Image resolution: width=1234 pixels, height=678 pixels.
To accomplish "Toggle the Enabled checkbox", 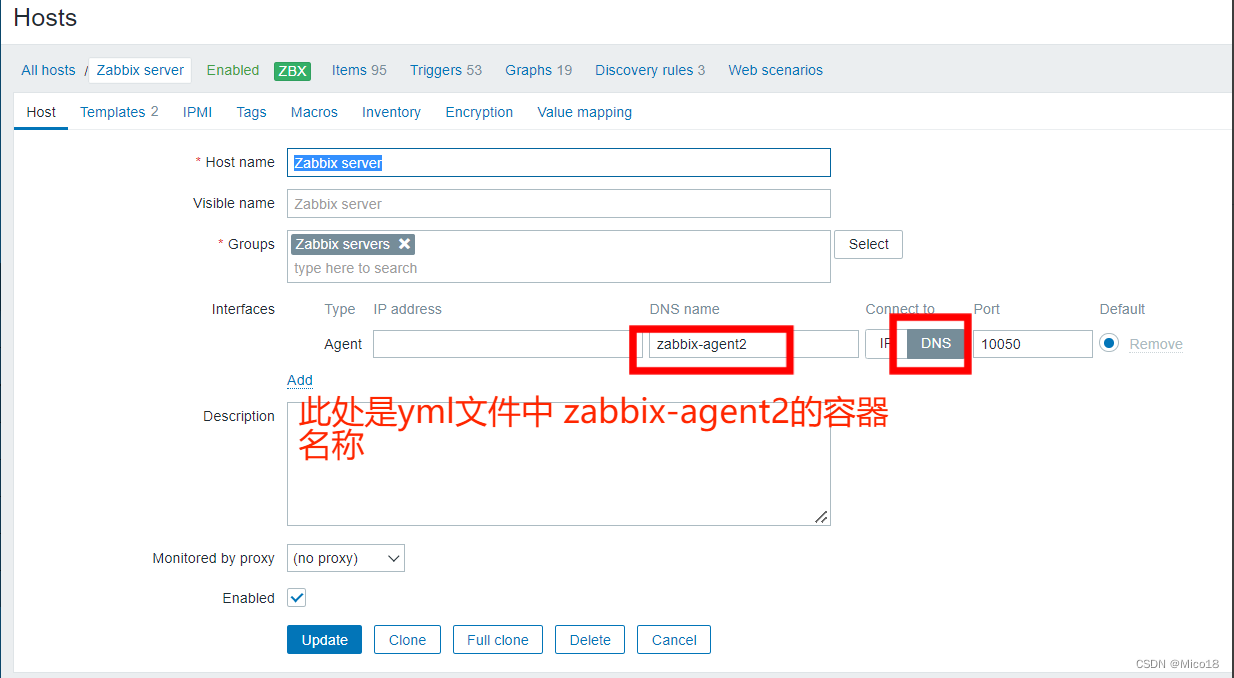I will [x=296, y=598].
